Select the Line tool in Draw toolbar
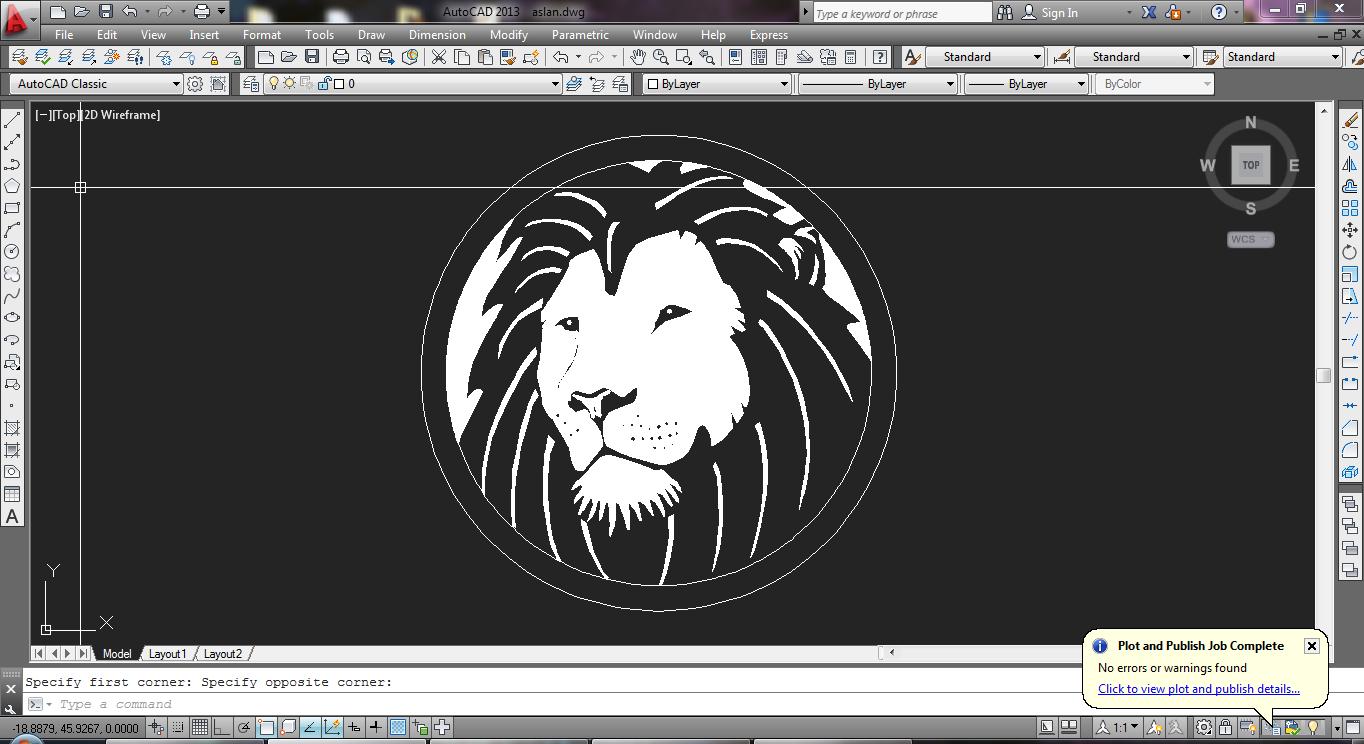Screen dimensions: 1364x744 (x=12, y=120)
